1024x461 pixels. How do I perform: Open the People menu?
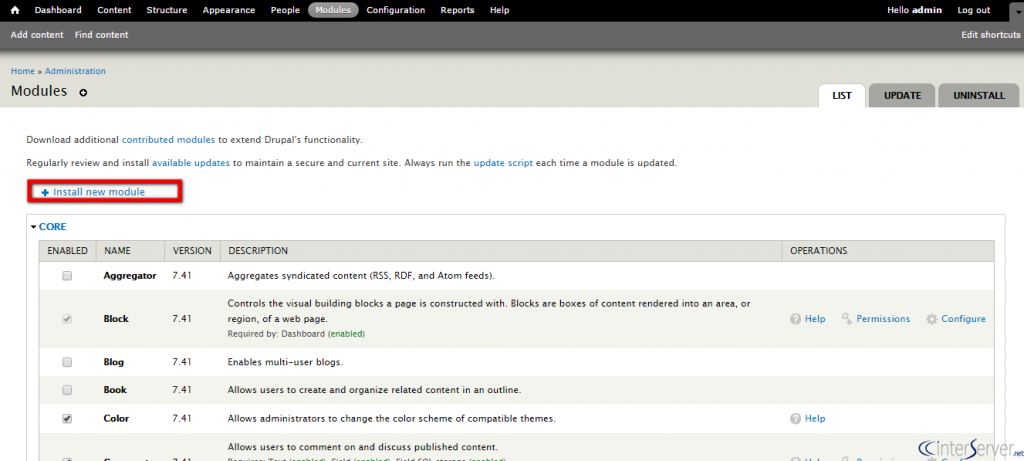[285, 10]
